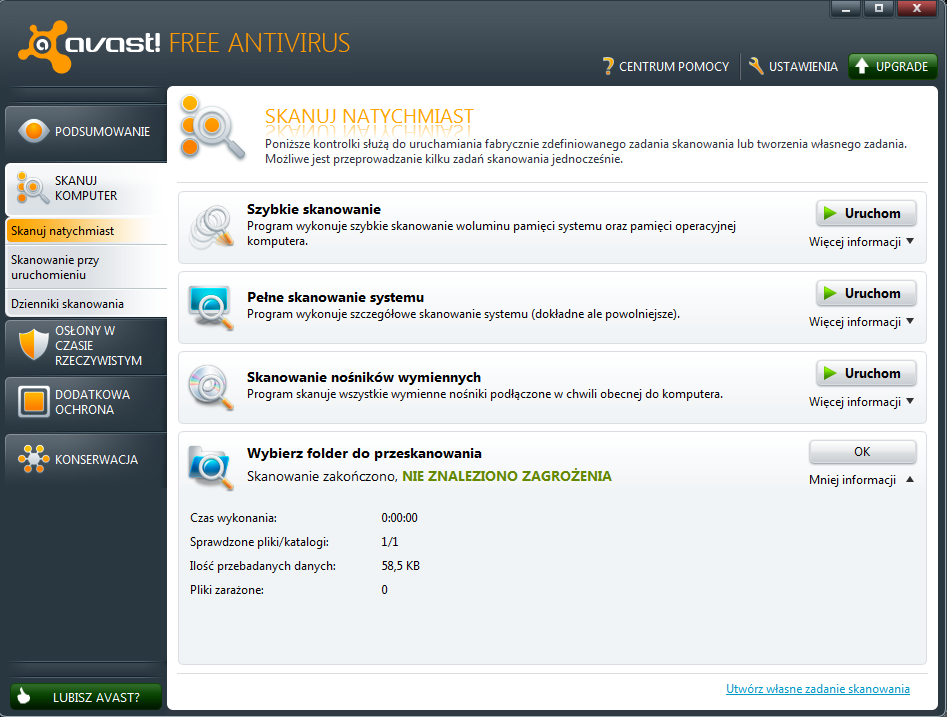Click the NIE ZNALEZIONO ZAGROŻENIA status text
This screenshot has height=717, width=947.
[507, 476]
